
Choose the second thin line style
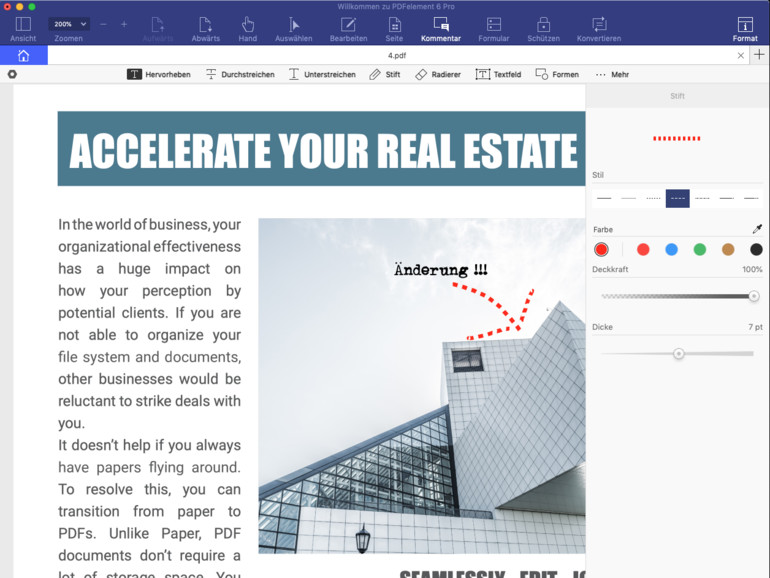(629, 198)
